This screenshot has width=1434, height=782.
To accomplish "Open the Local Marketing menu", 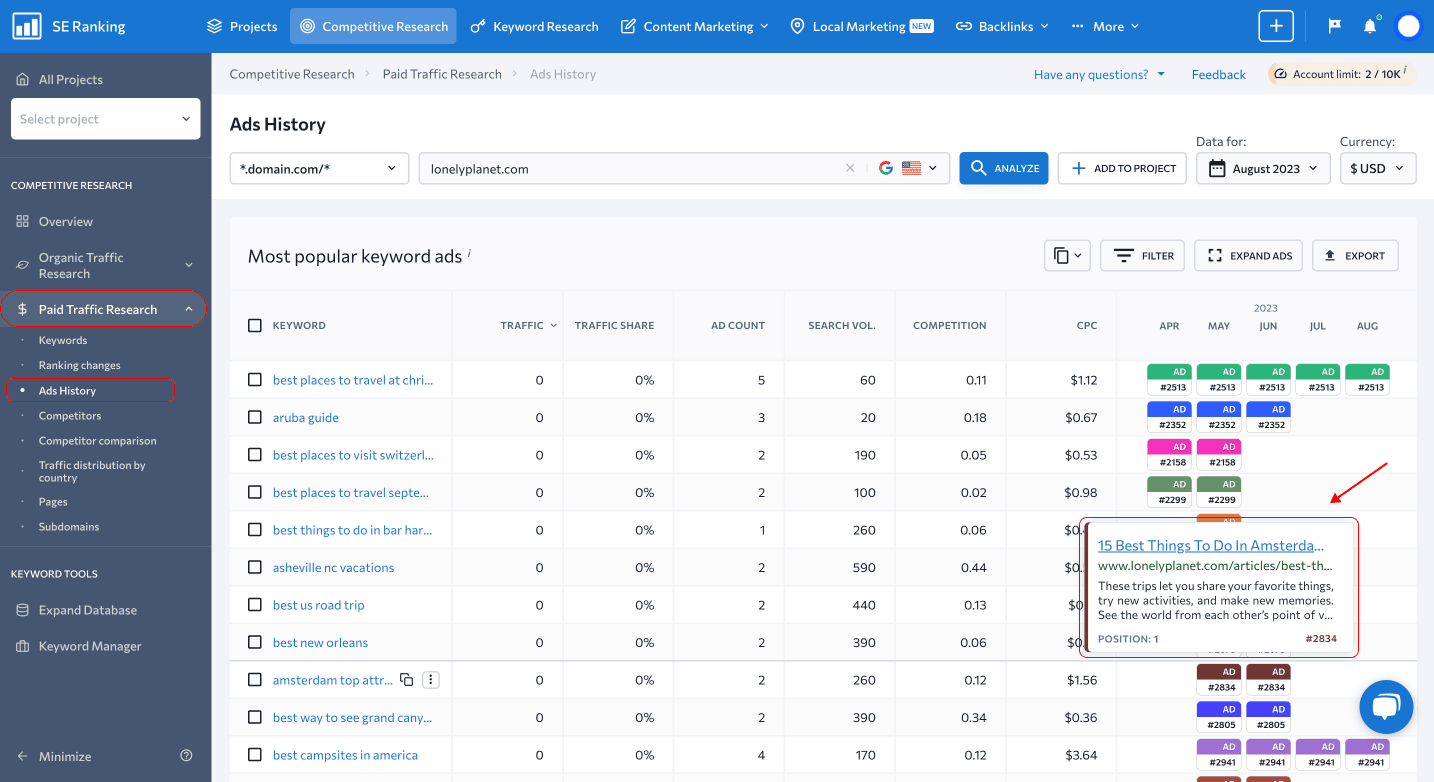I will point(861,26).
